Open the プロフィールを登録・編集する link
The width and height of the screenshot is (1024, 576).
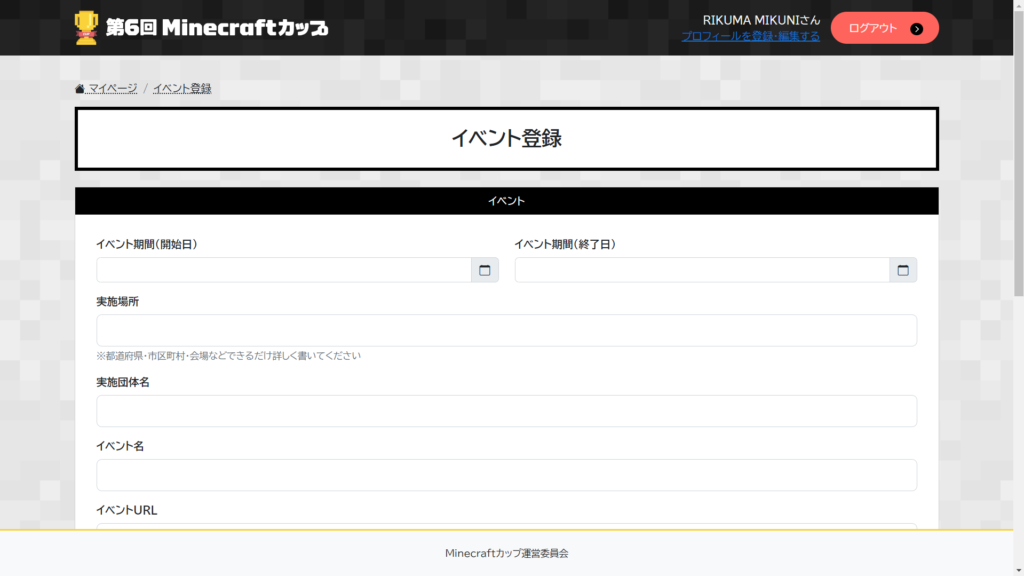point(750,36)
